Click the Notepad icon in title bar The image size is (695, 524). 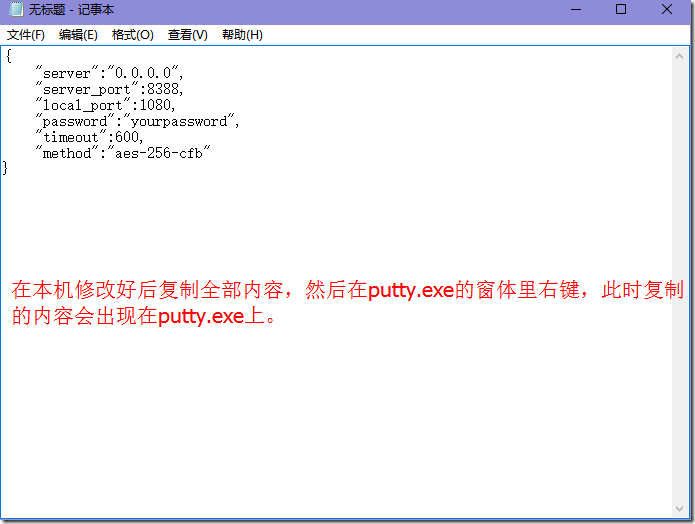pos(16,9)
